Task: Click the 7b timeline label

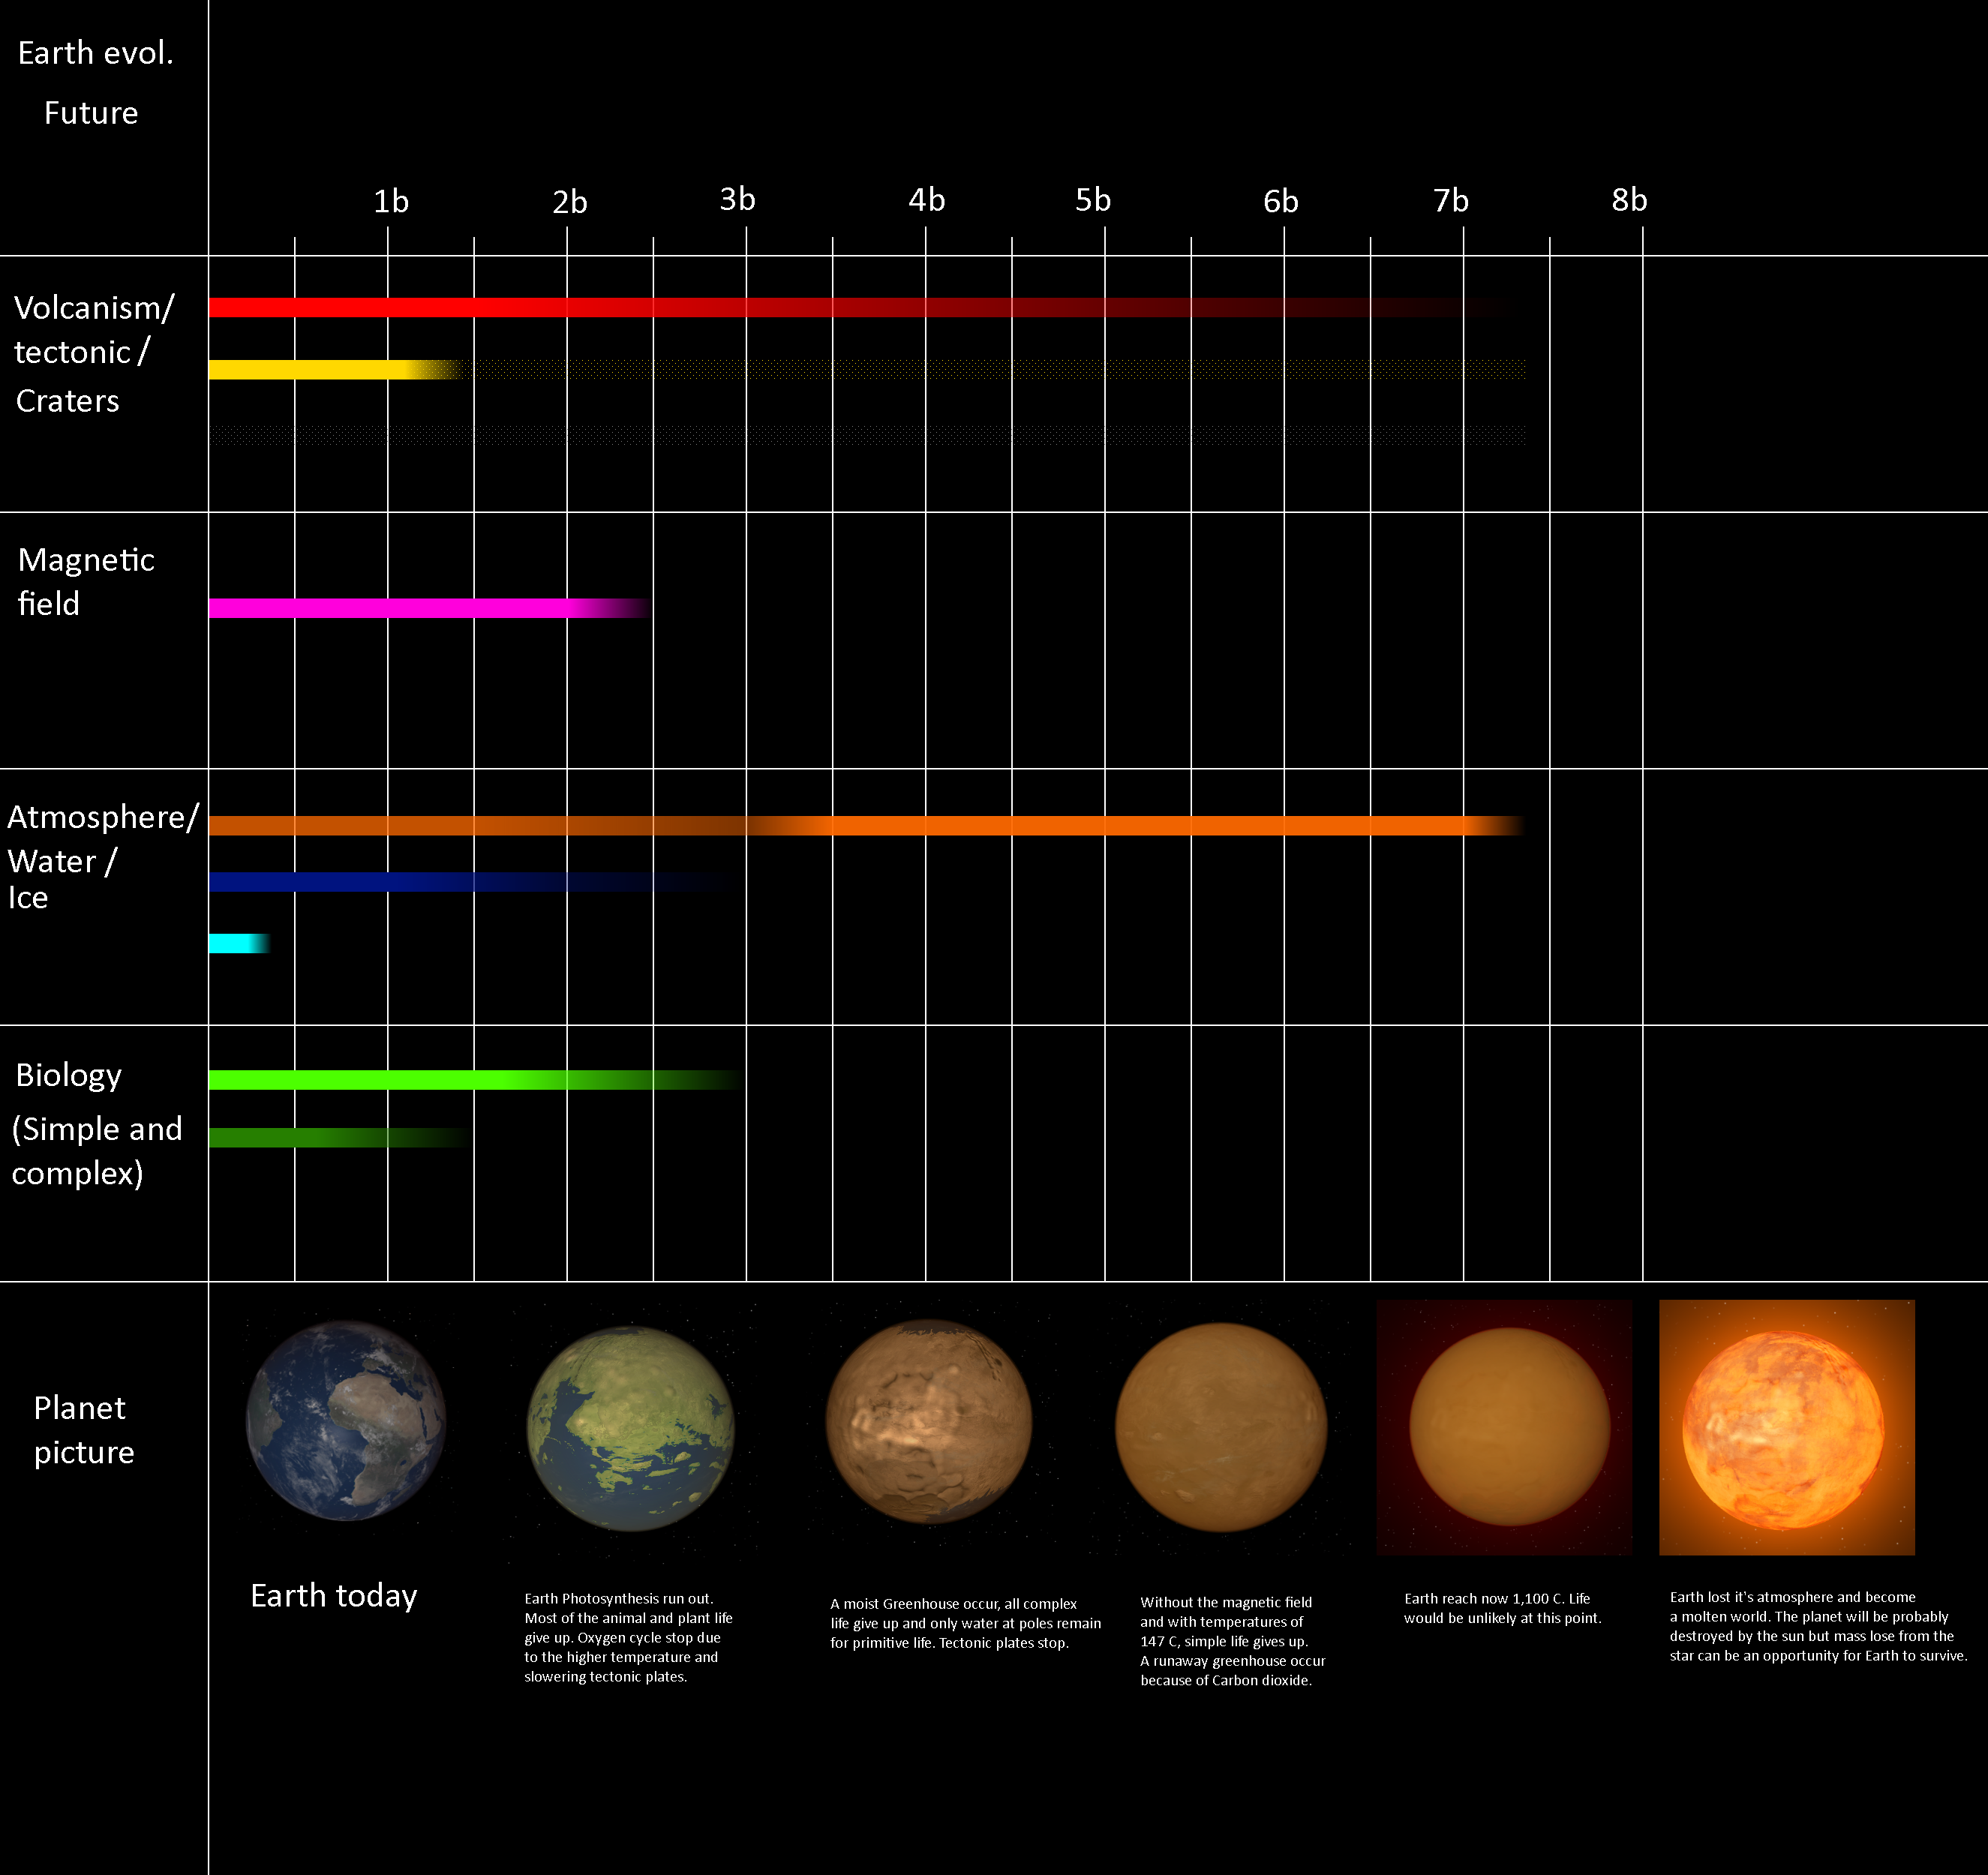Action: pyautogui.click(x=1451, y=202)
